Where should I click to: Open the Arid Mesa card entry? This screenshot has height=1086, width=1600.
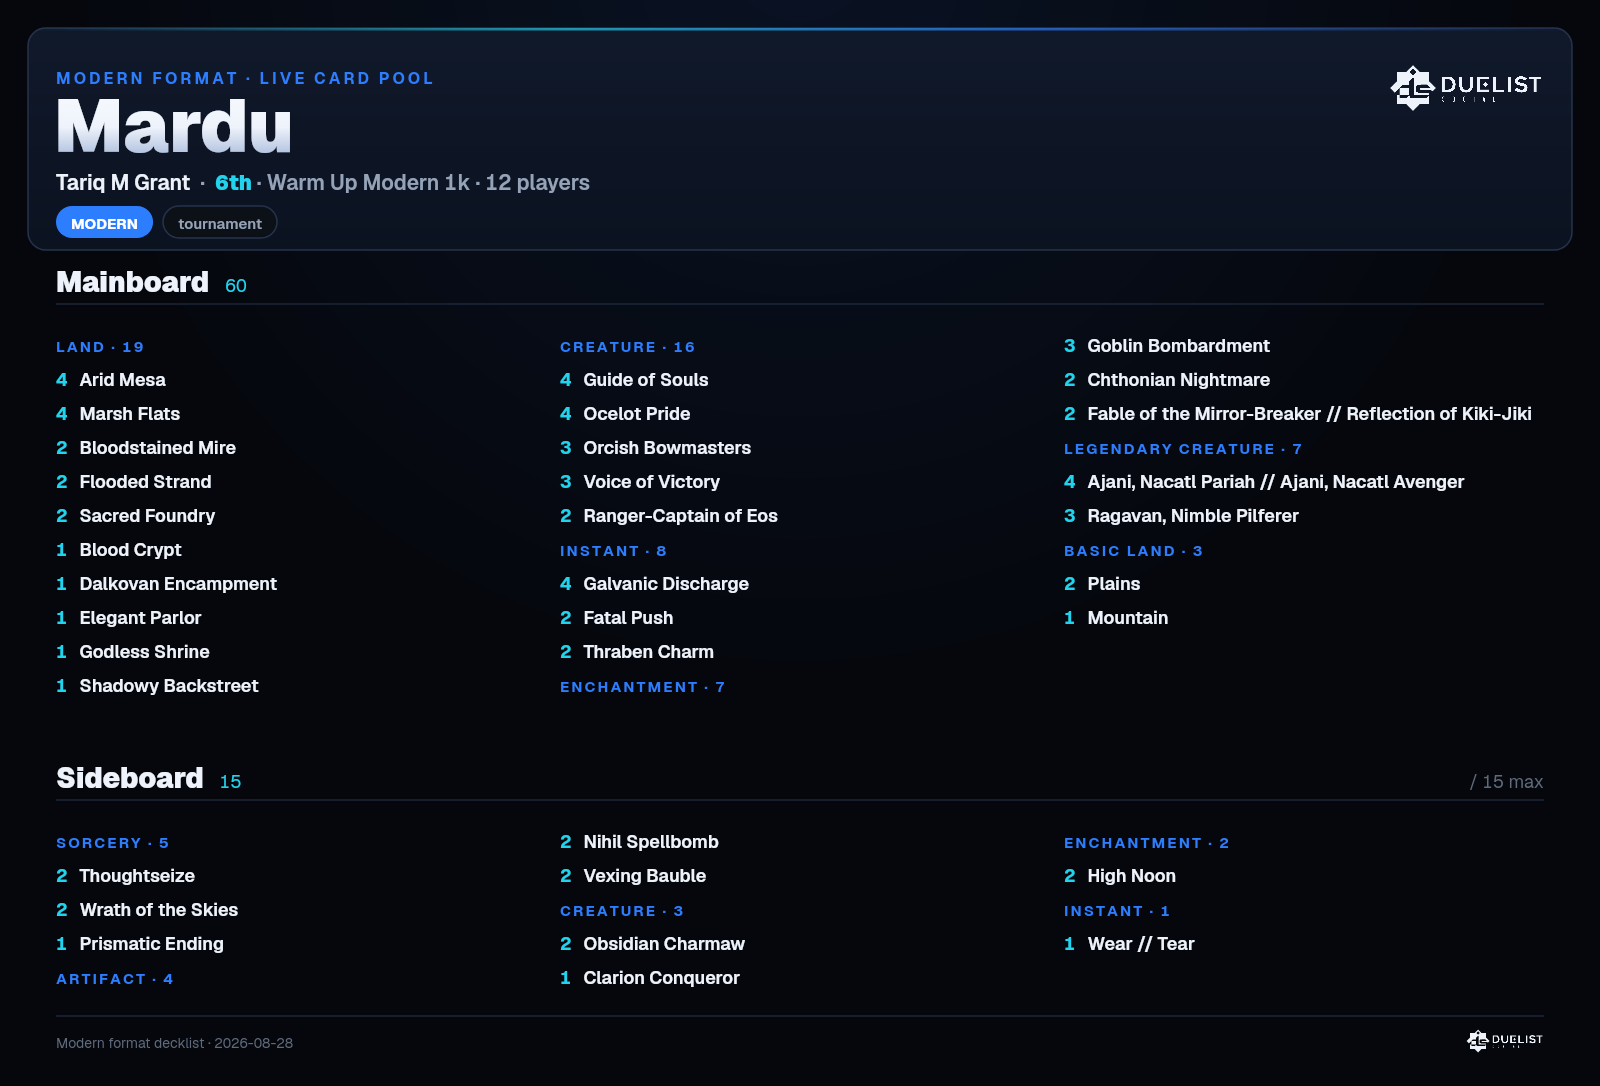pyautogui.click(x=122, y=380)
